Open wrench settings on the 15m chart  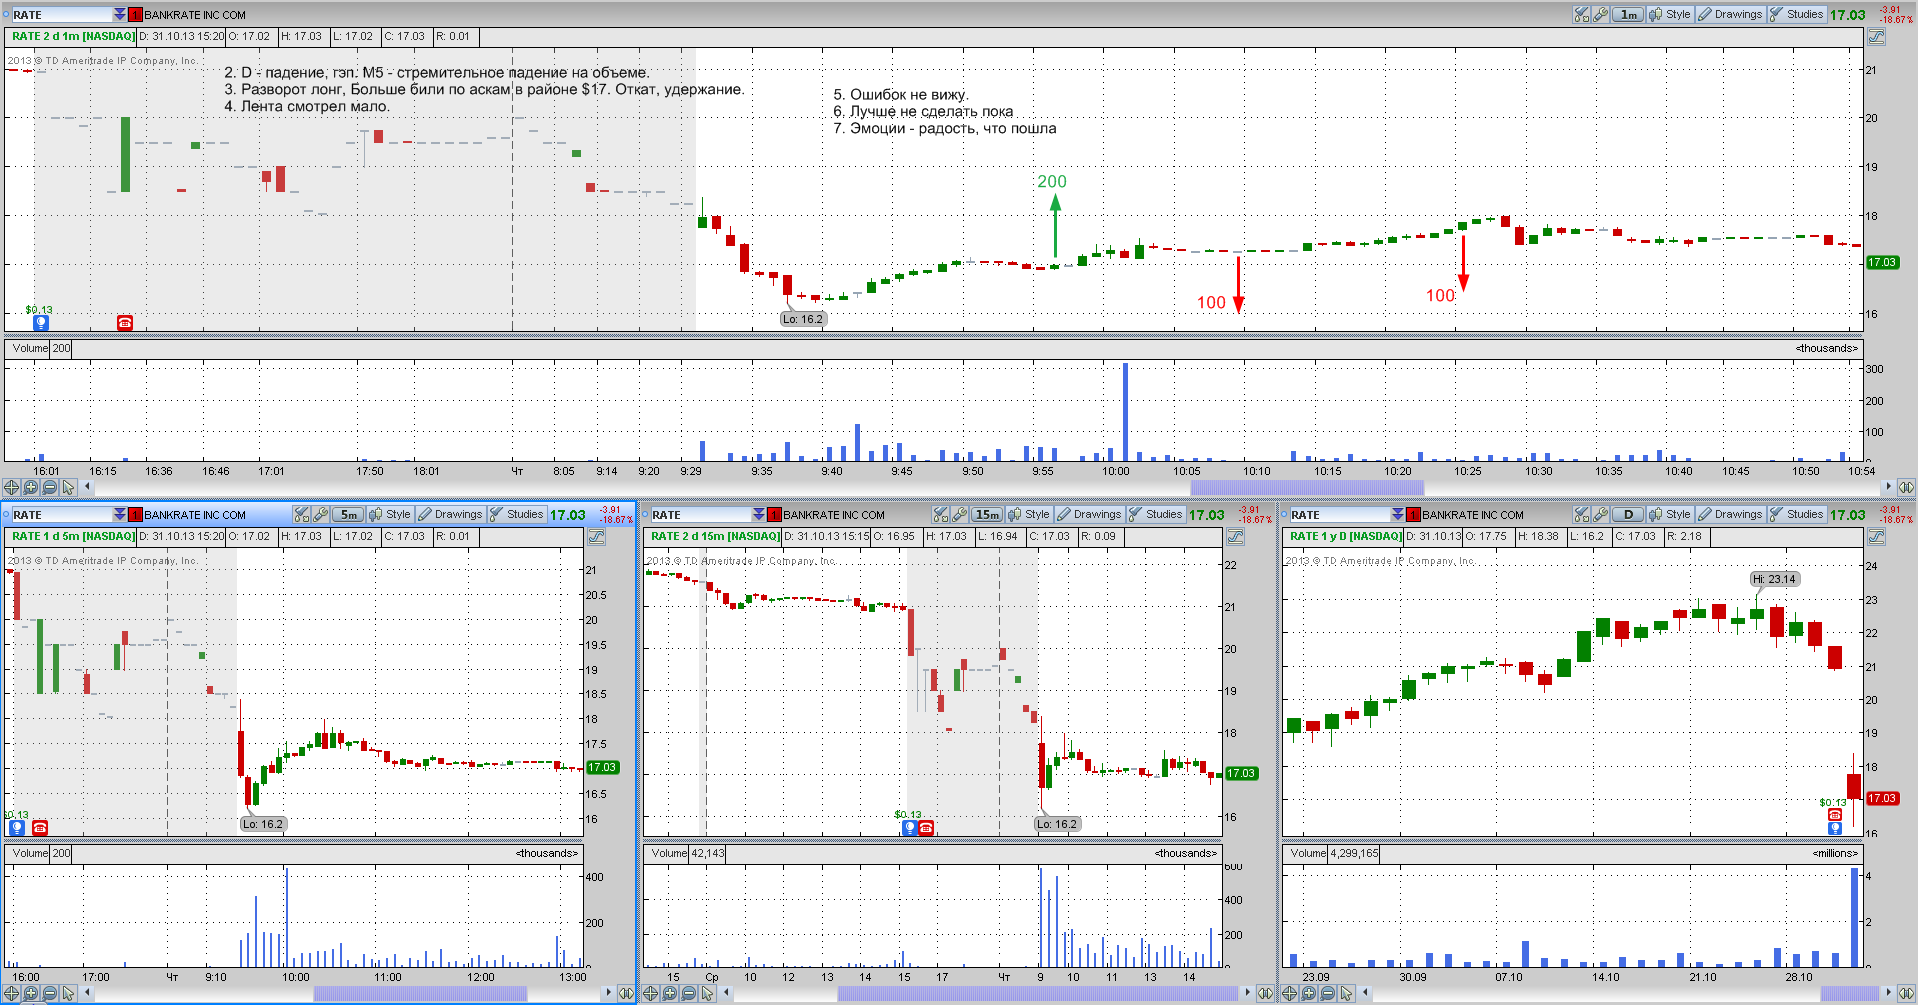click(x=959, y=514)
